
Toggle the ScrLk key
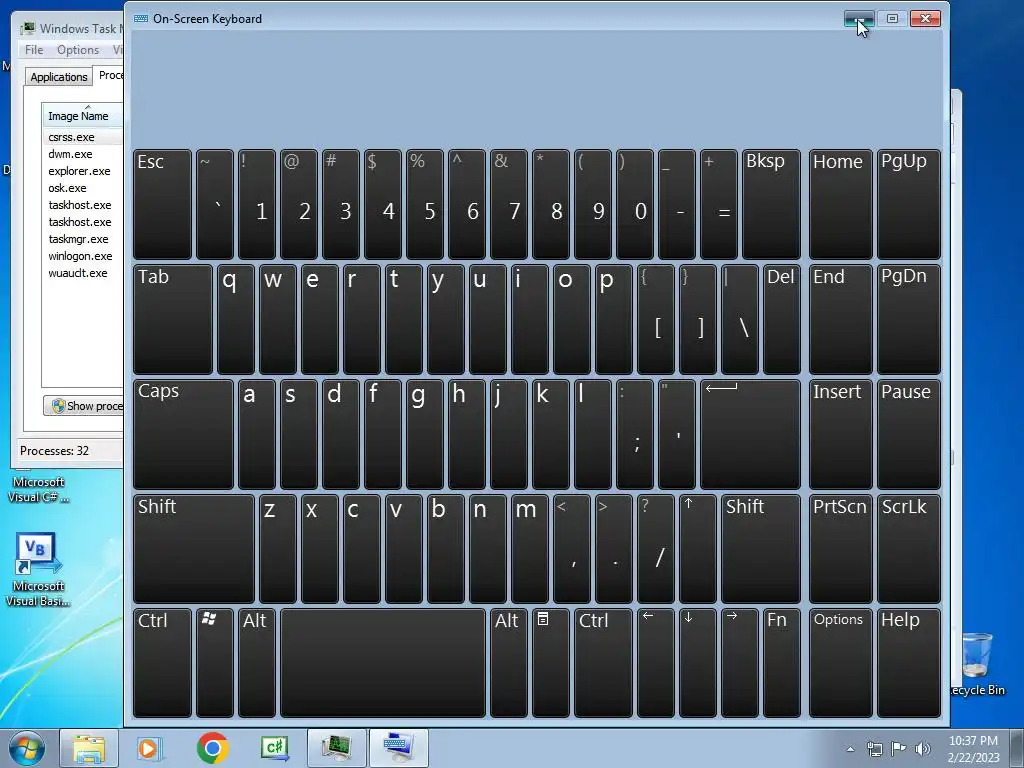coord(908,549)
